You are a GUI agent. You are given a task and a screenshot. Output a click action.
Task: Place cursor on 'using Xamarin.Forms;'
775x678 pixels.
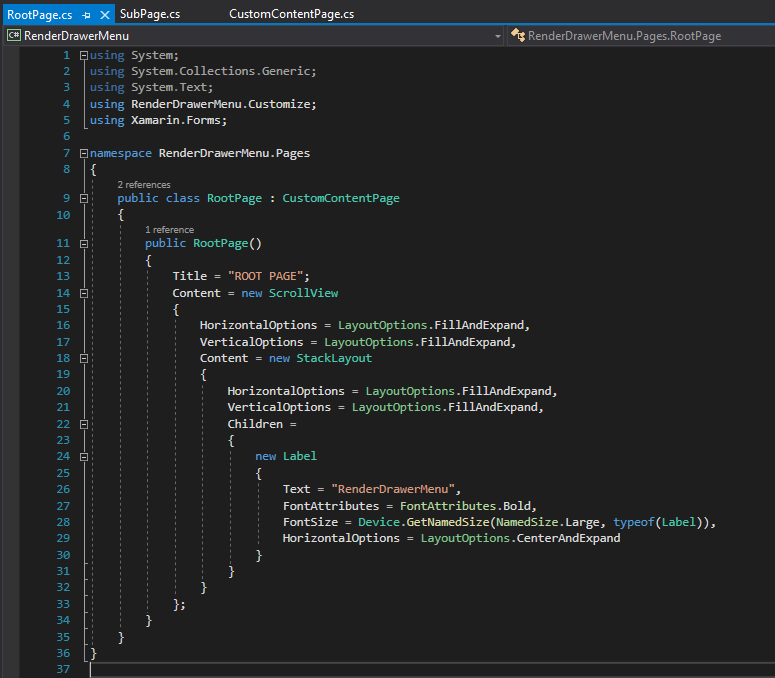(158, 120)
